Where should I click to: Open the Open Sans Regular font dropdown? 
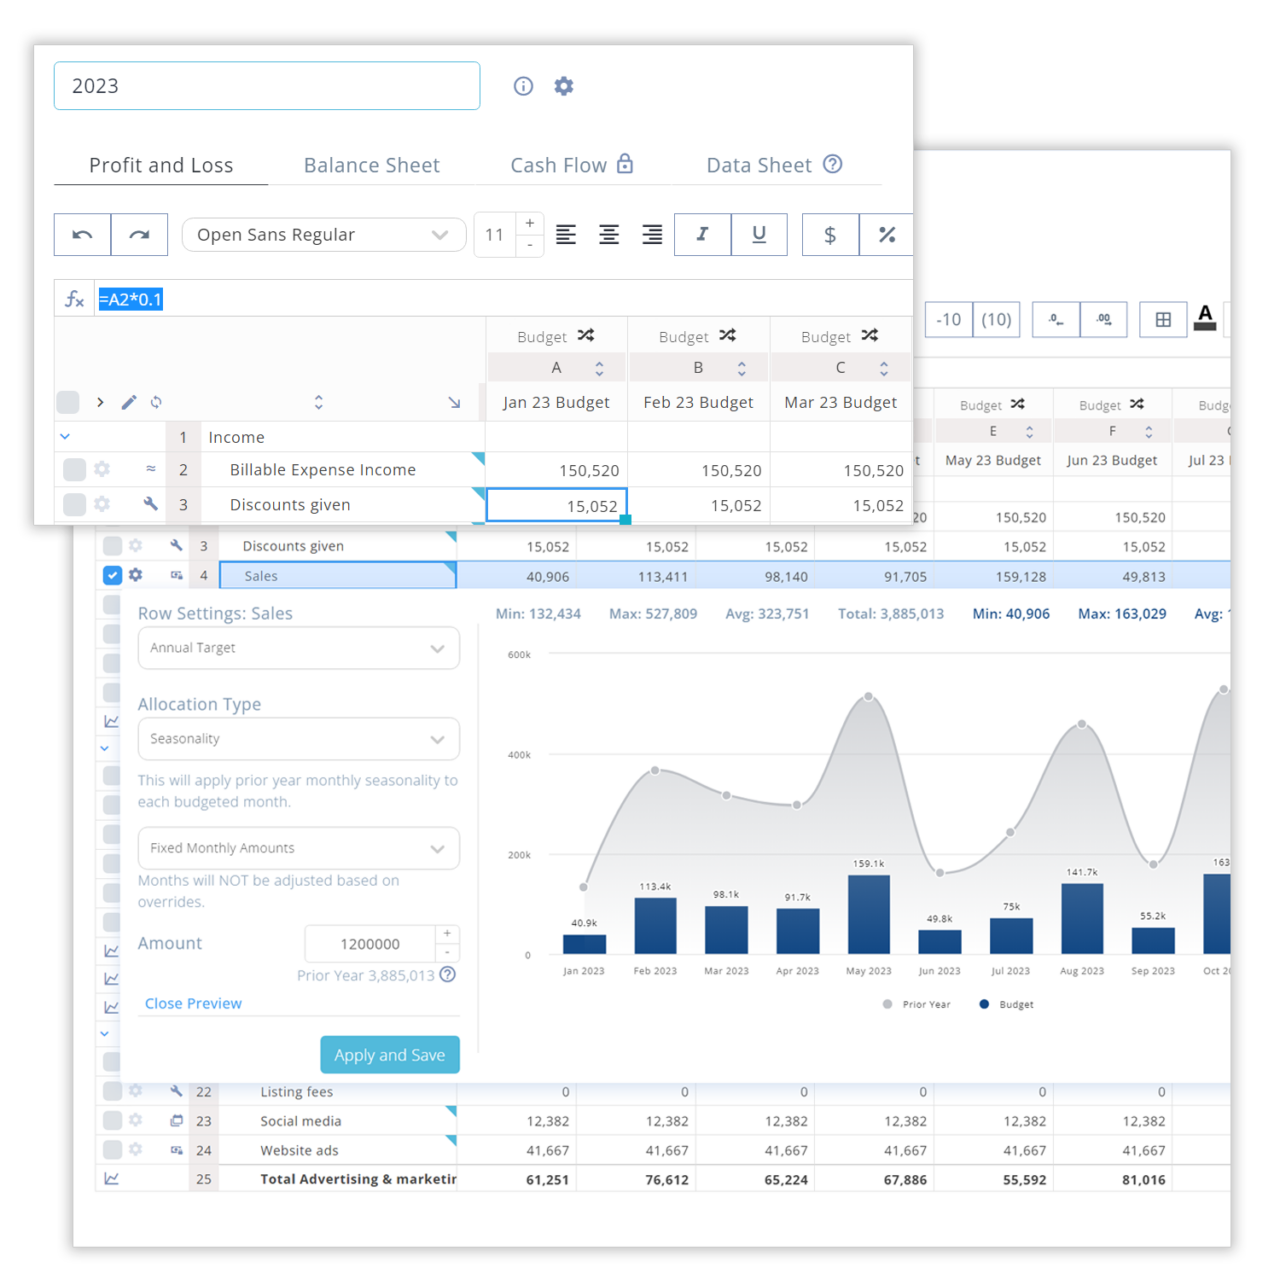coord(323,234)
